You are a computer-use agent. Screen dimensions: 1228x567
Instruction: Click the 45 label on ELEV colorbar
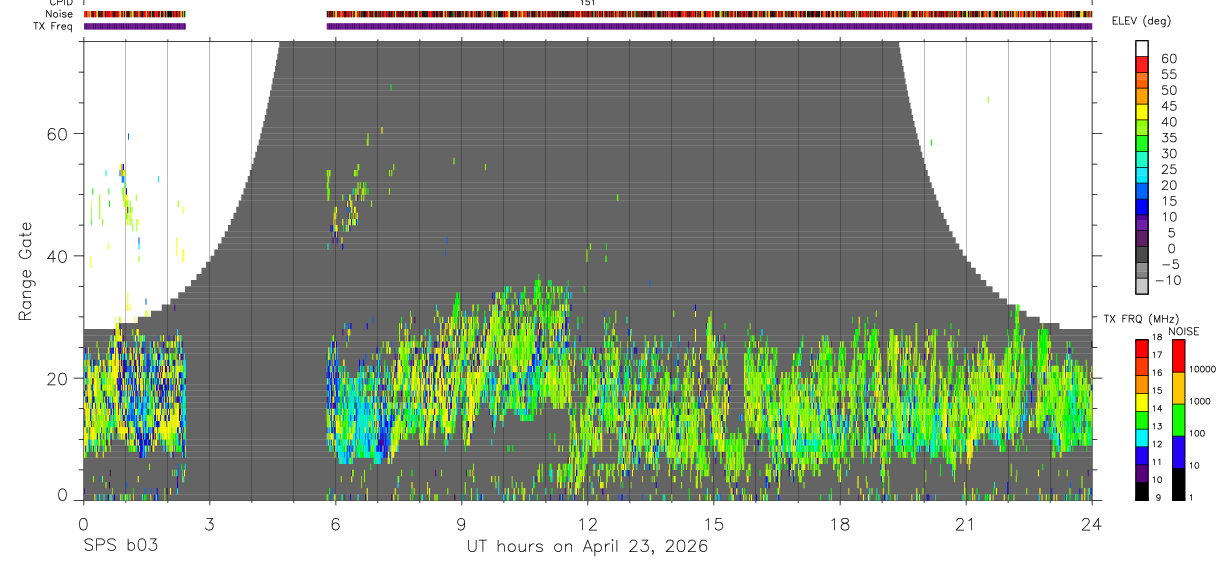(1167, 106)
